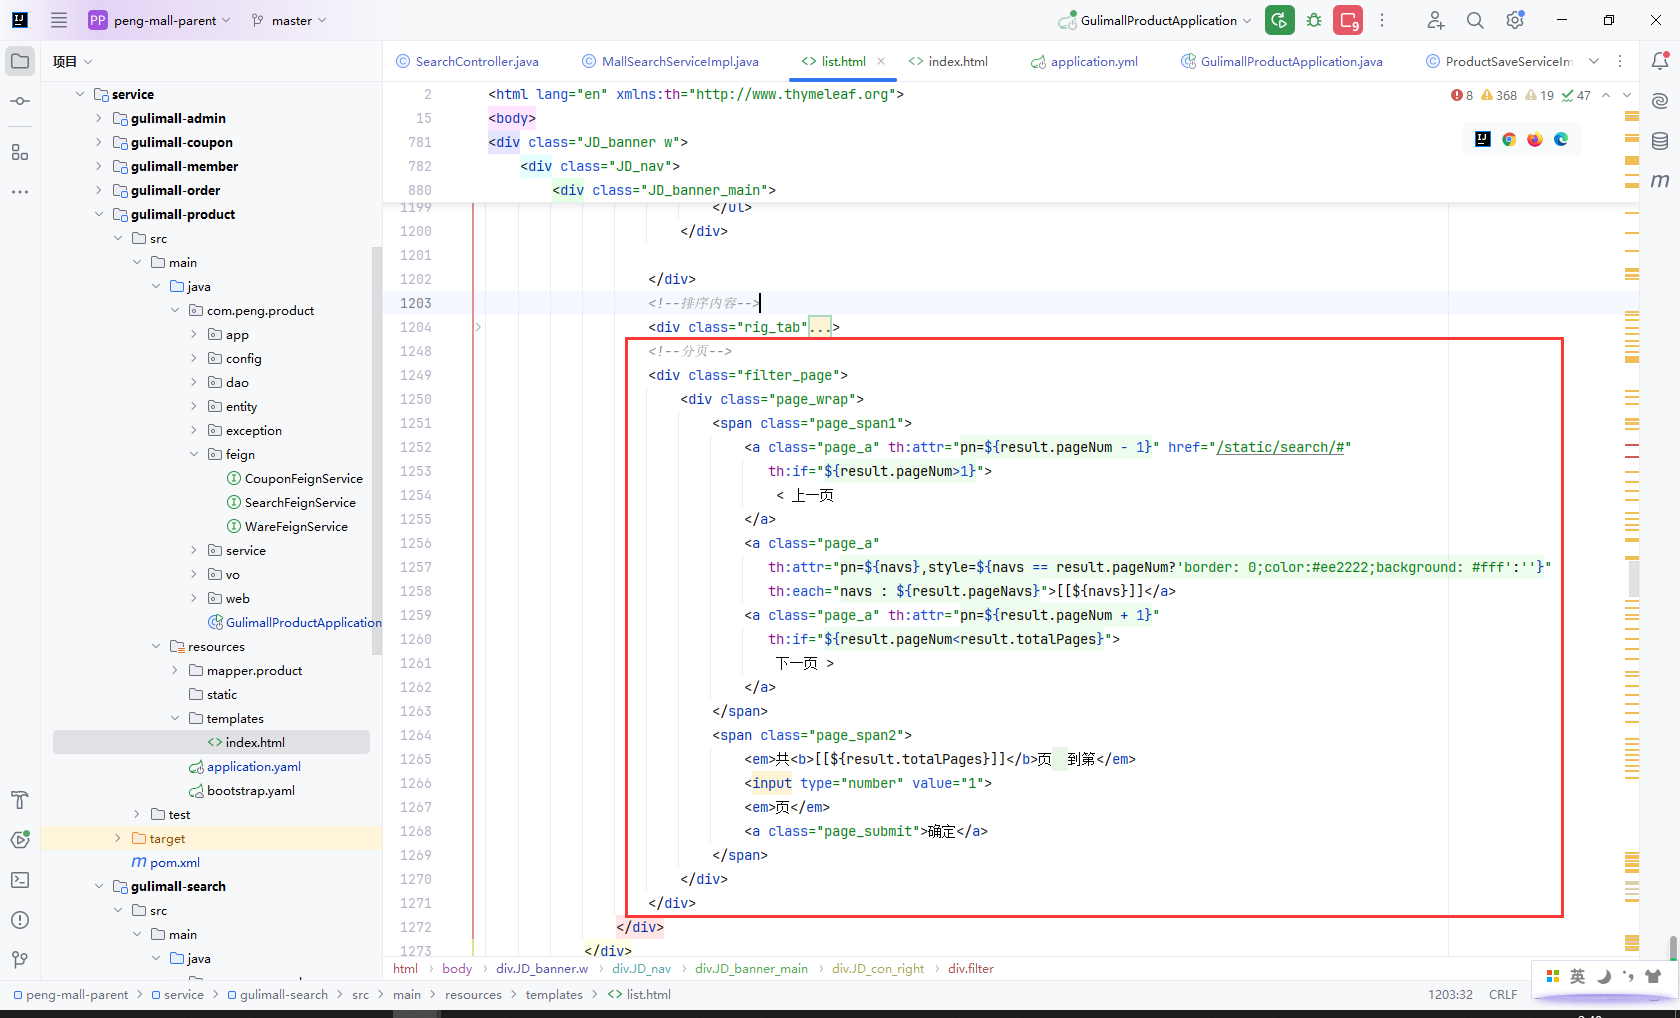Open IDE settings gear
The image size is (1680, 1018).
pos(1515,20)
